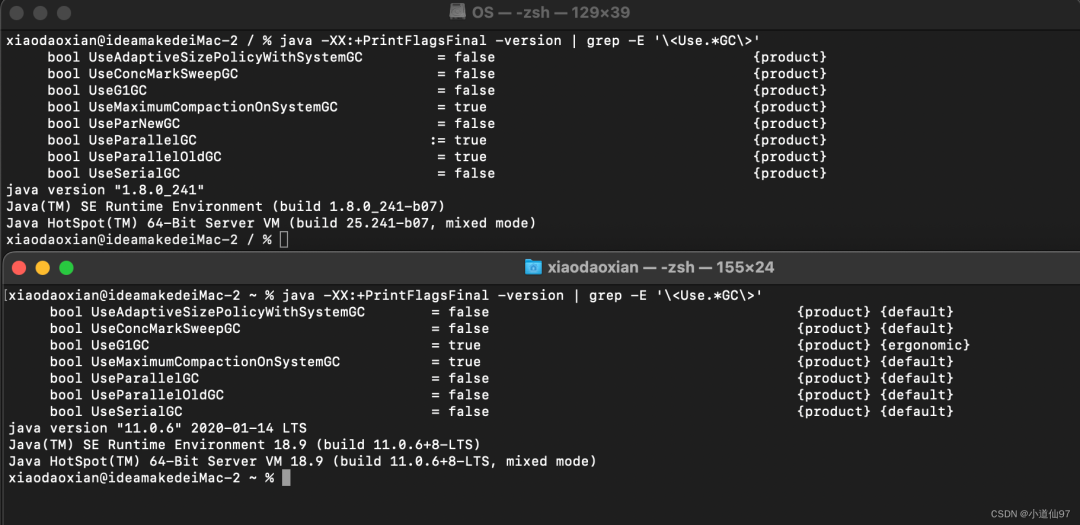This screenshot has width=1080, height=525.
Task: Click the CSDN watermark text in the corner
Action: click(x=1030, y=513)
